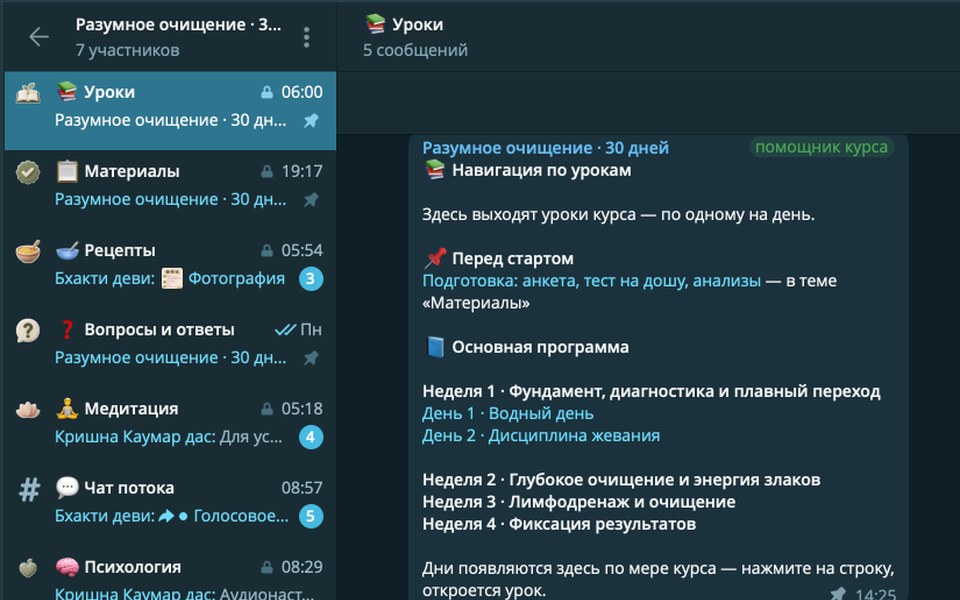Click the time «06:00» in Уроки row
Viewport: 960px width, 600px height.
click(x=302, y=92)
